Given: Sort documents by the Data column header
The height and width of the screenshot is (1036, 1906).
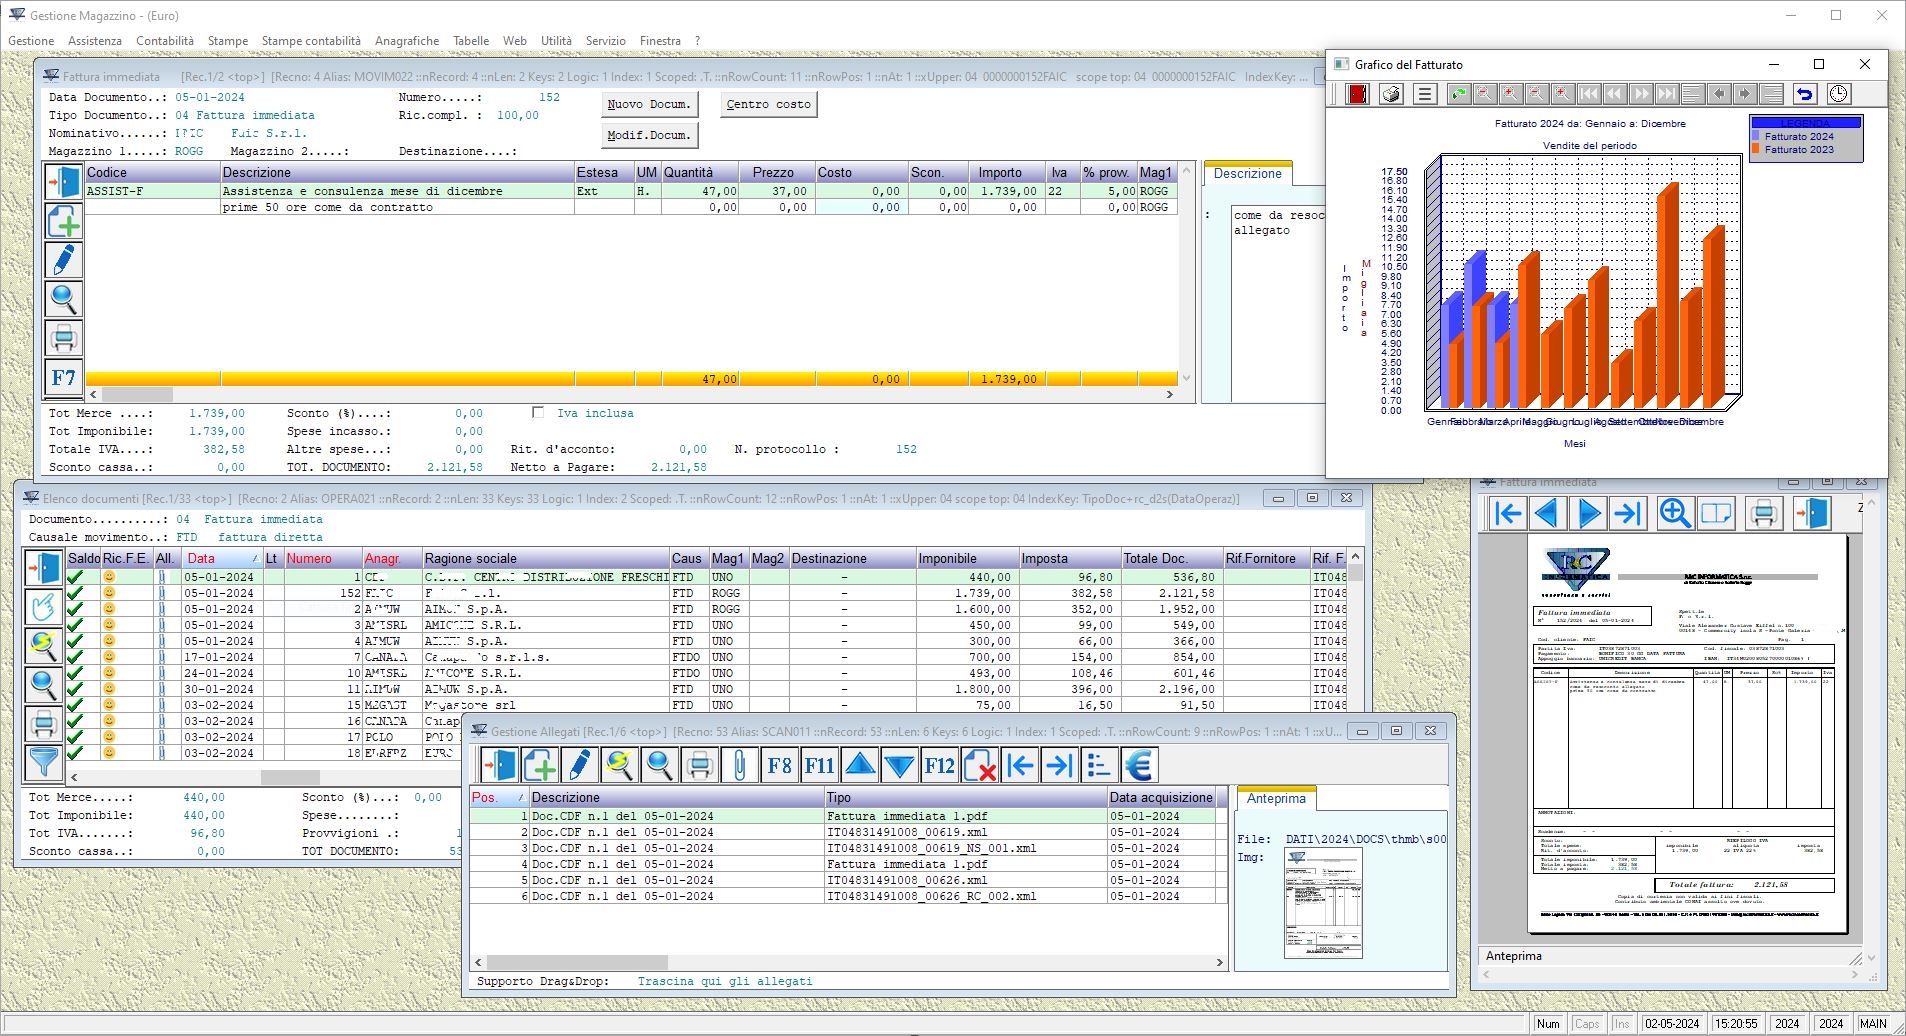Looking at the screenshot, I should pyautogui.click(x=220, y=558).
